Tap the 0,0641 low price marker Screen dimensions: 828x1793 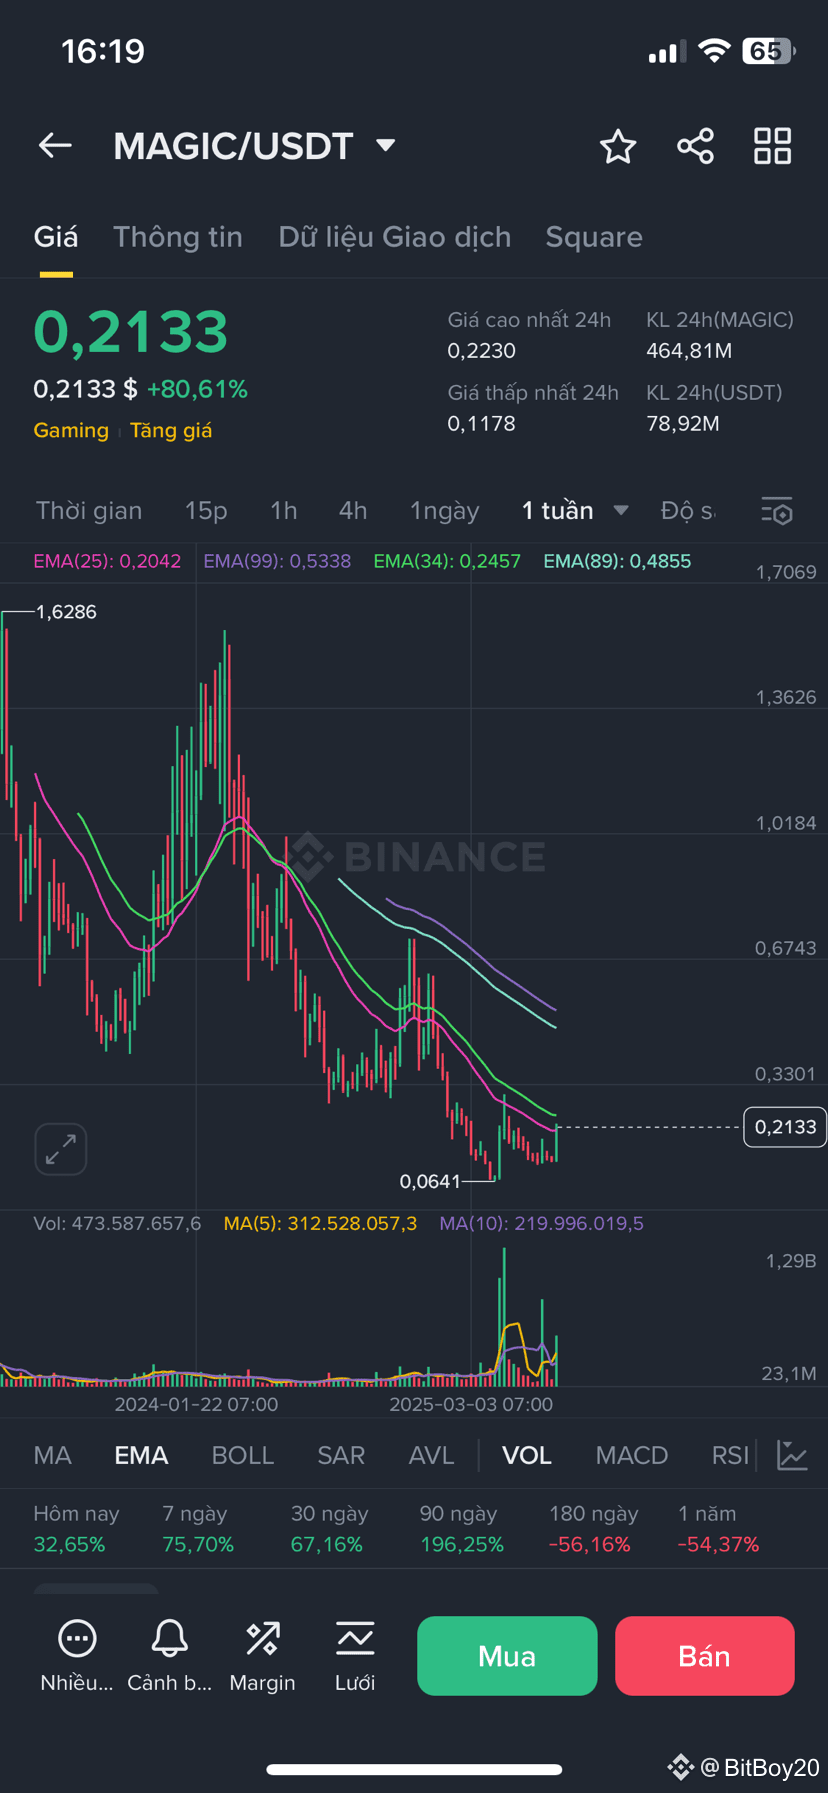pos(430,1181)
